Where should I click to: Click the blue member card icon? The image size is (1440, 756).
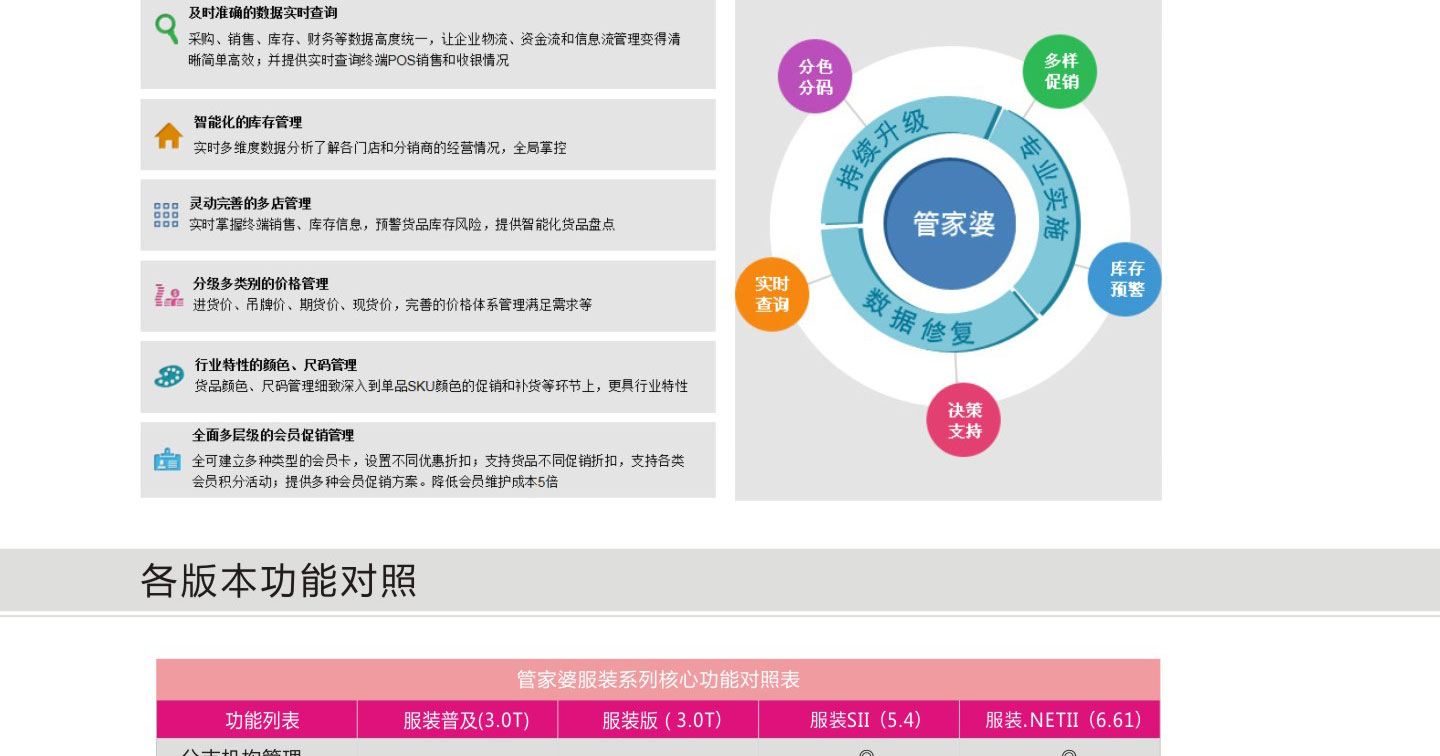[x=167, y=459]
